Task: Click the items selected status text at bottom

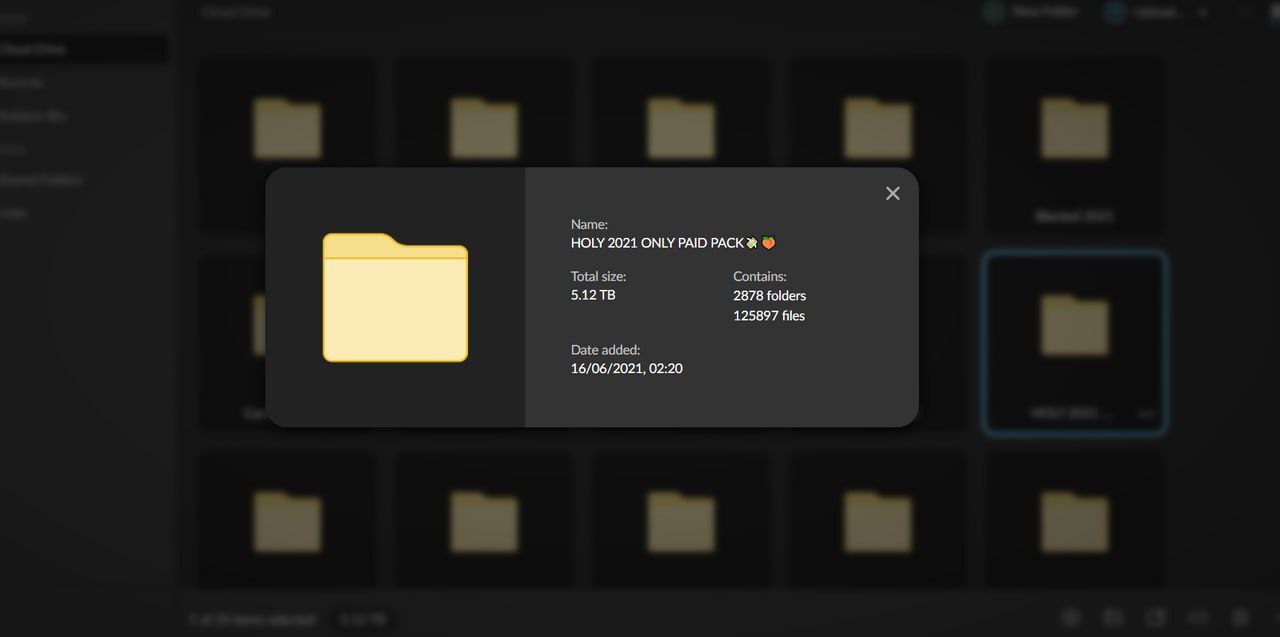Action: 252,620
